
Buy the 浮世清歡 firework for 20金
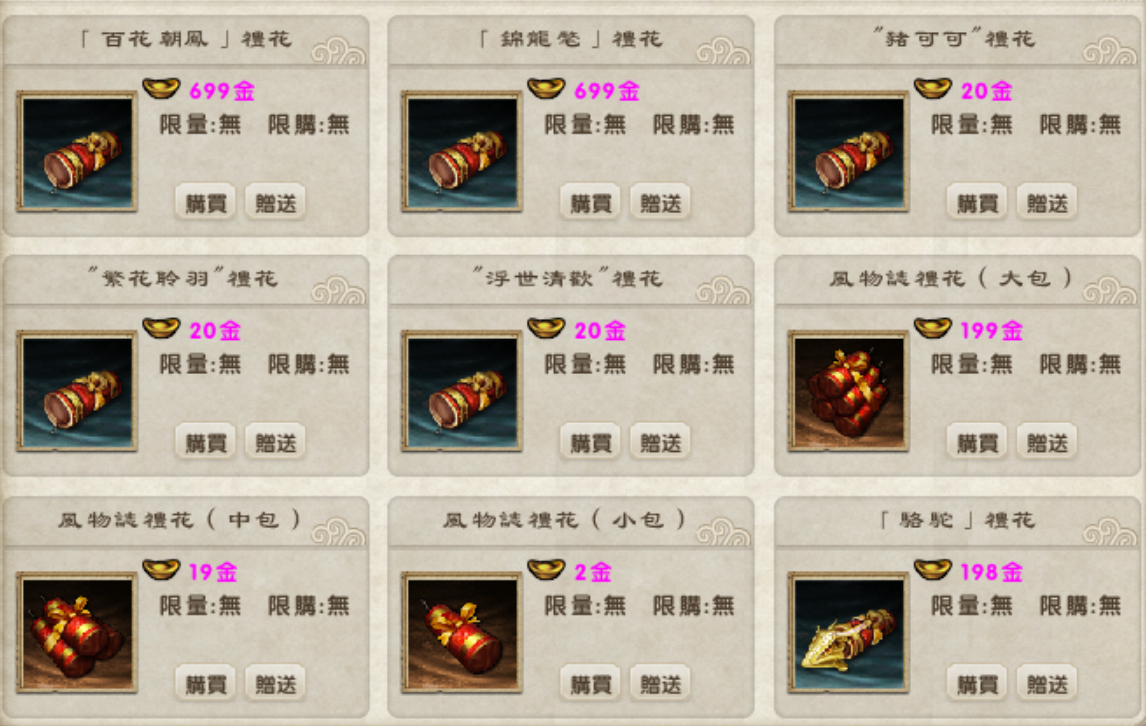[x=591, y=442]
